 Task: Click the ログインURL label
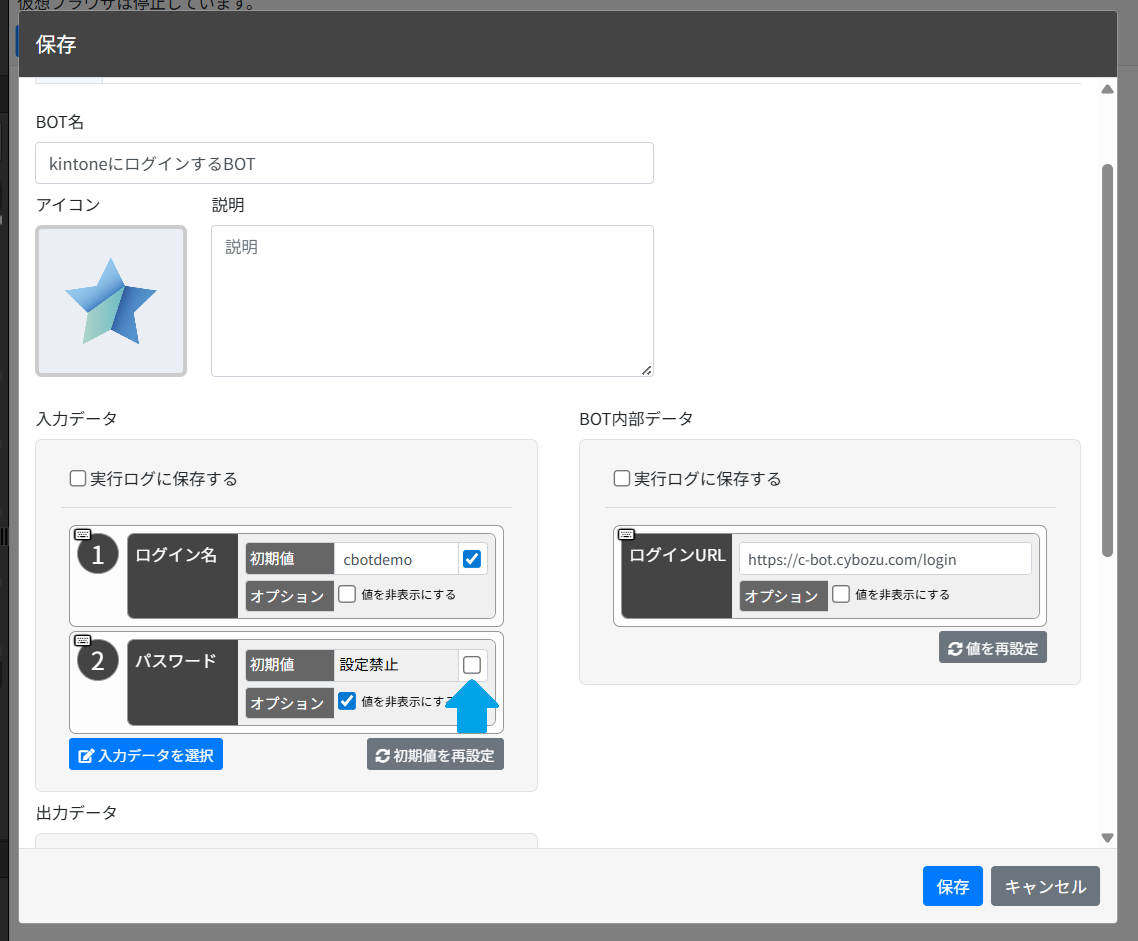pyautogui.click(x=676, y=555)
